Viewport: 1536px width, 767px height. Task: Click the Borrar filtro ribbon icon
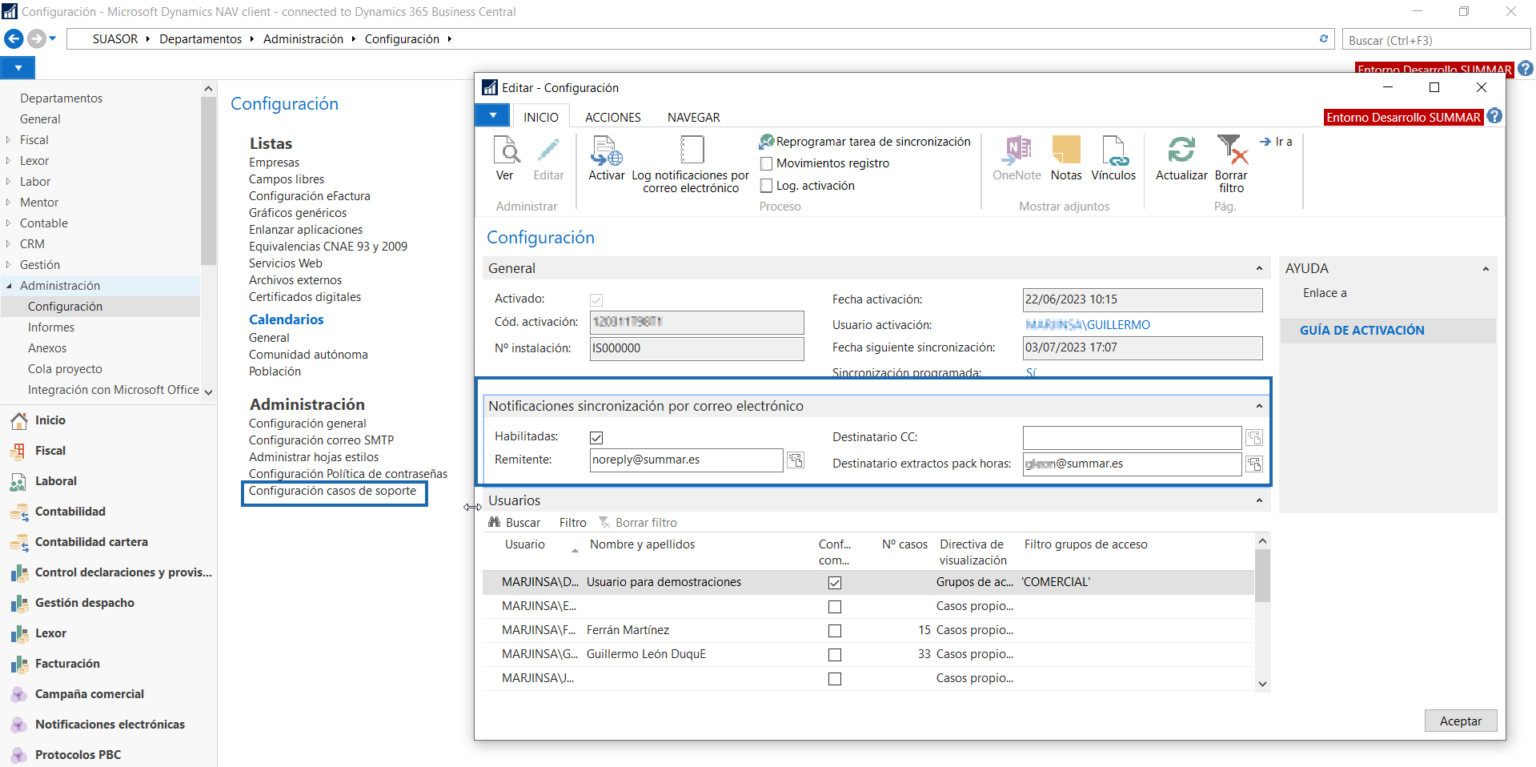pos(1231,151)
